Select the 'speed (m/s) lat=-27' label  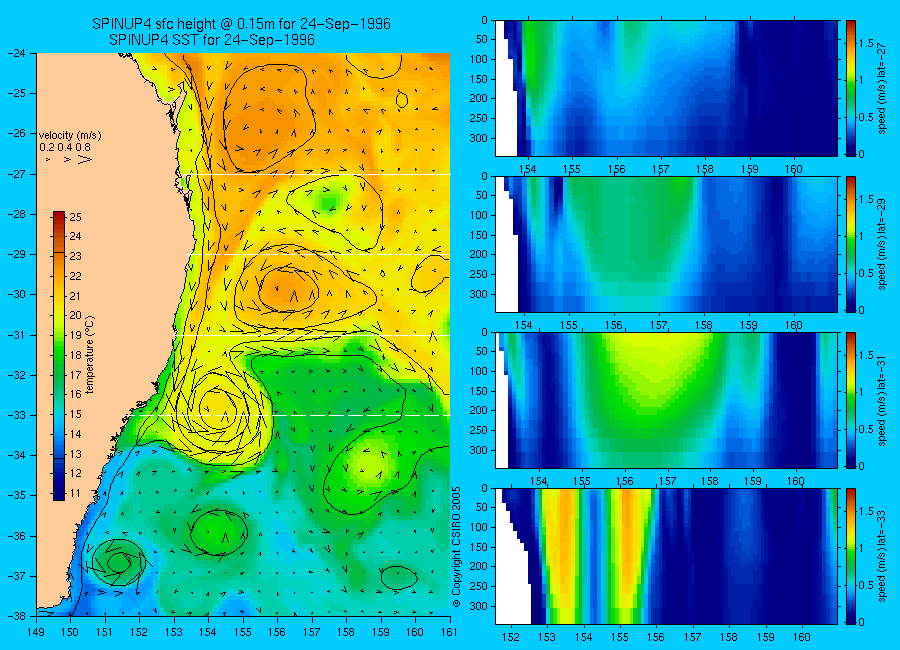[883, 88]
